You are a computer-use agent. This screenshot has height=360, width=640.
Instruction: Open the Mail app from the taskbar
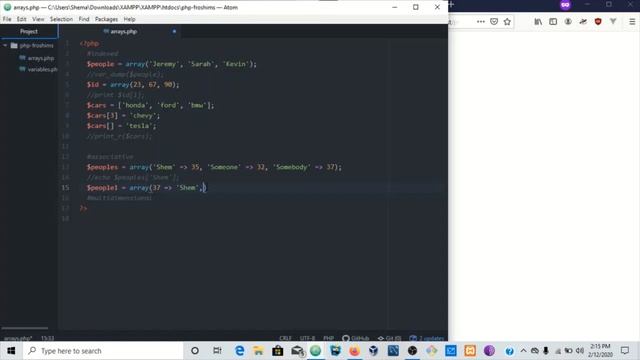point(297,351)
